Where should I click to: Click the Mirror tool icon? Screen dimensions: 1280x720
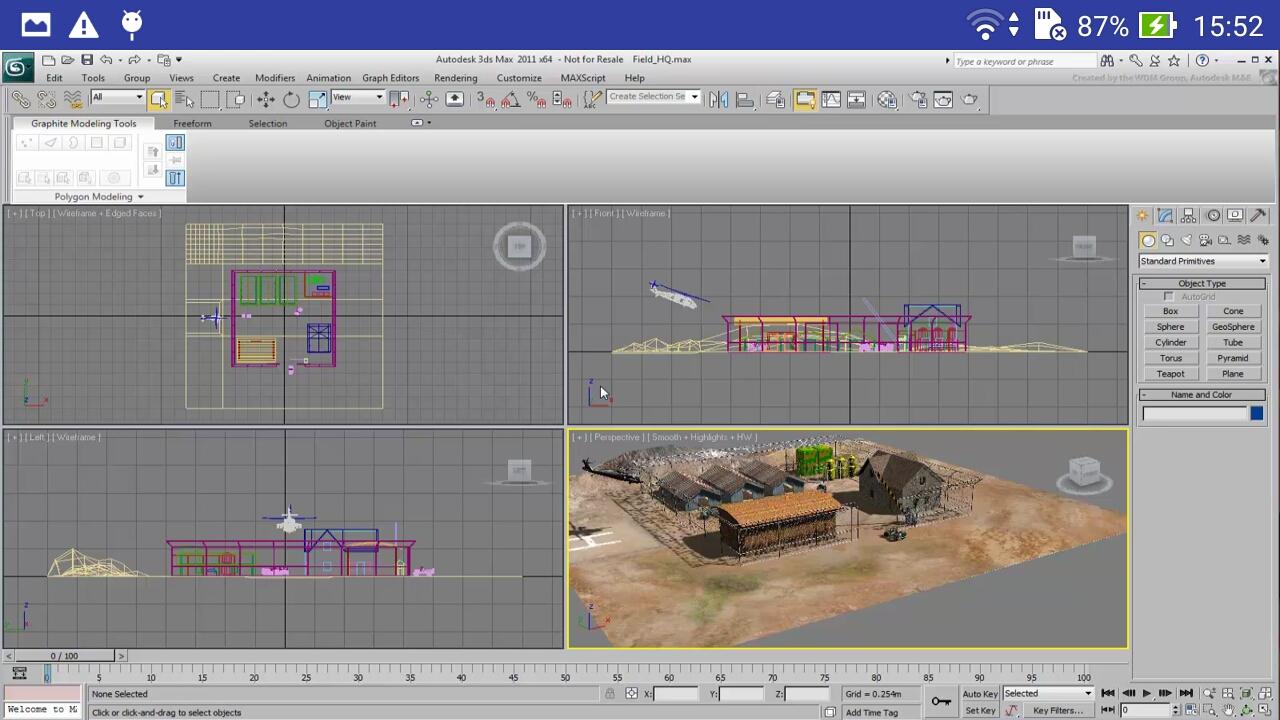point(718,99)
